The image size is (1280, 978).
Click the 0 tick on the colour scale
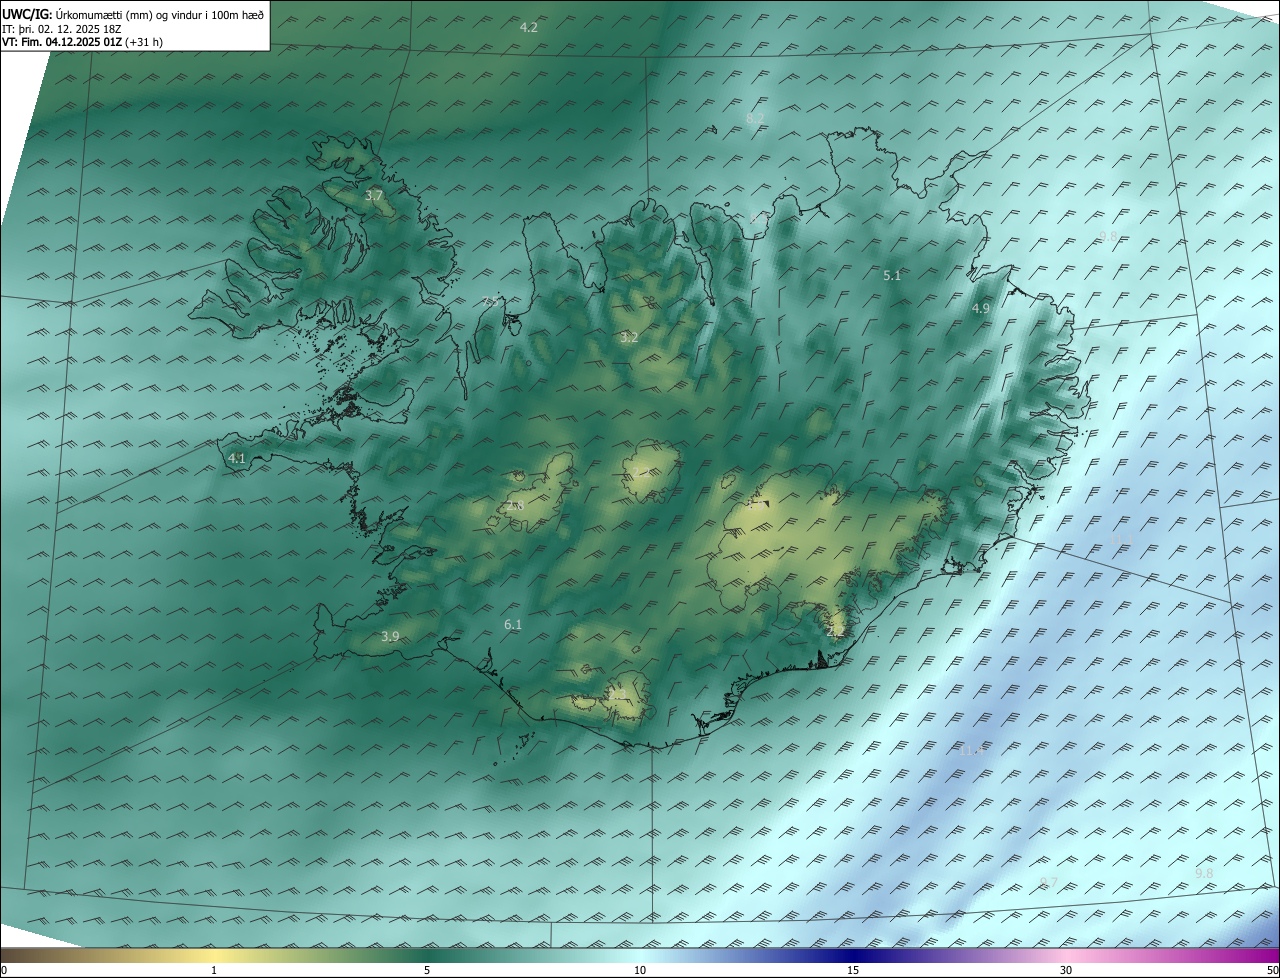(x=4, y=970)
